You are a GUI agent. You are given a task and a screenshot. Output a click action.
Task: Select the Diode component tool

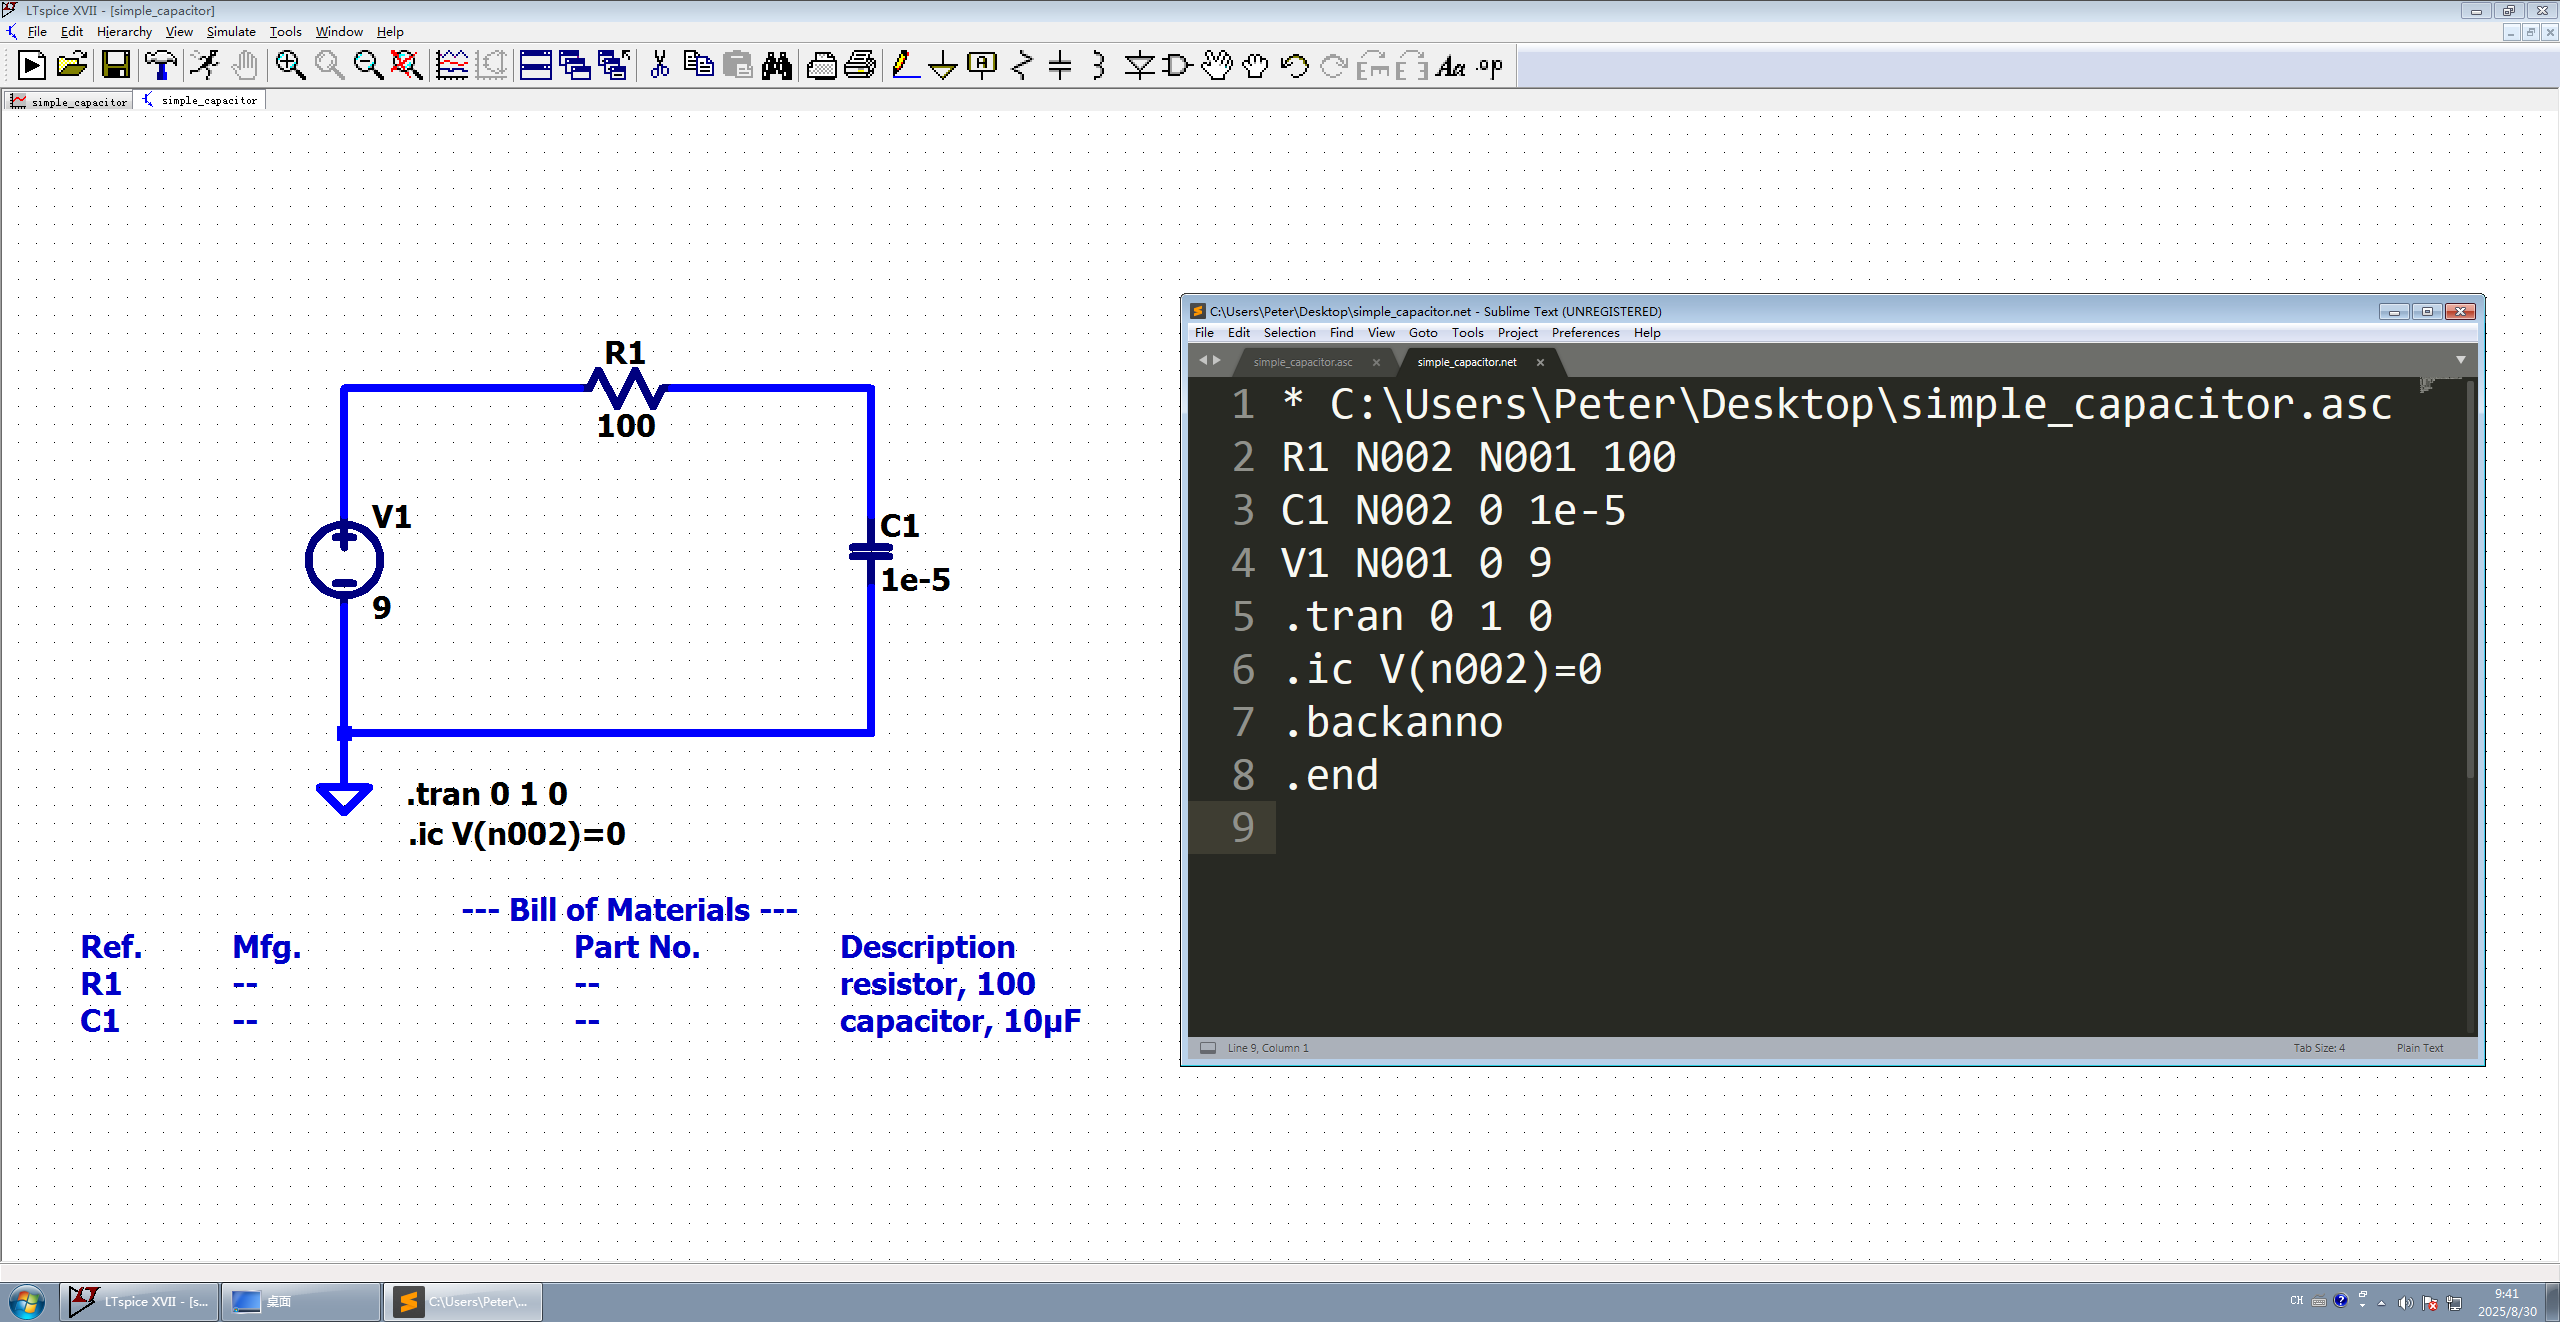pos(1138,66)
